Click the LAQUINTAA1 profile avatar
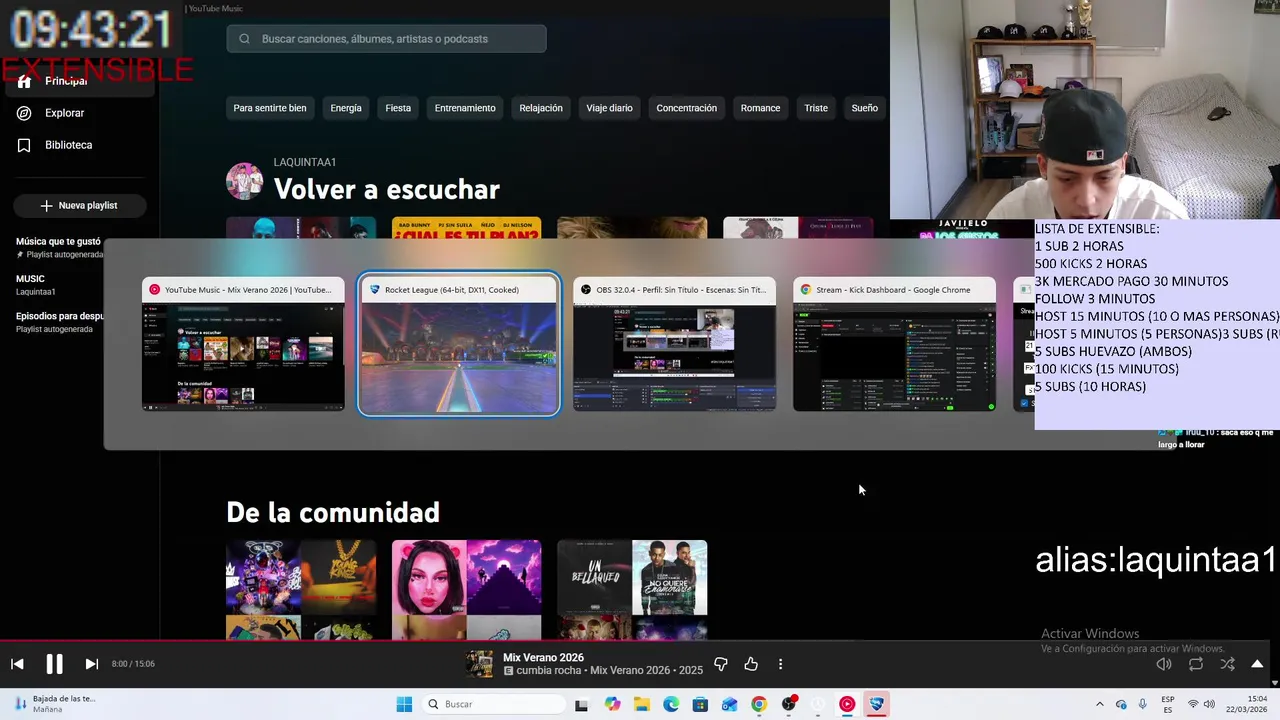The height and width of the screenshot is (720, 1280). click(244, 181)
